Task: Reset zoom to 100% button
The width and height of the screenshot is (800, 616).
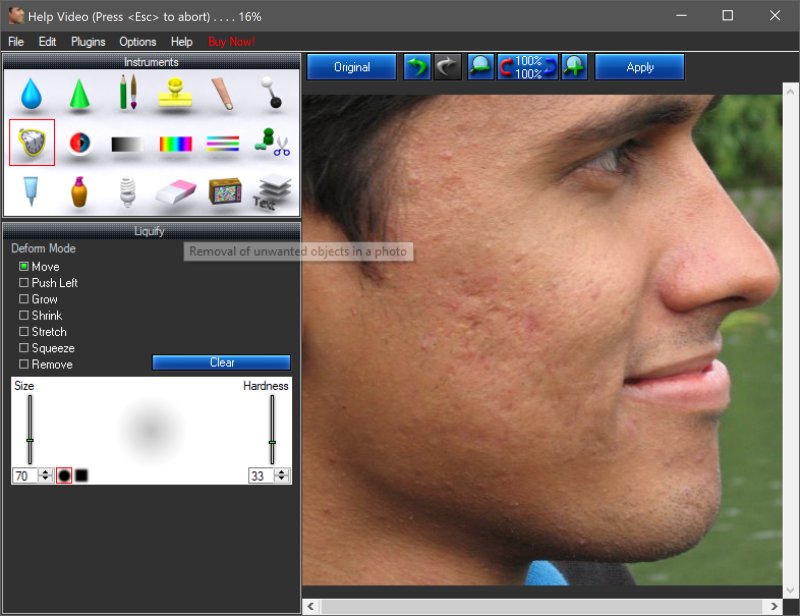Action: pyautogui.click(x=528, y=67)
